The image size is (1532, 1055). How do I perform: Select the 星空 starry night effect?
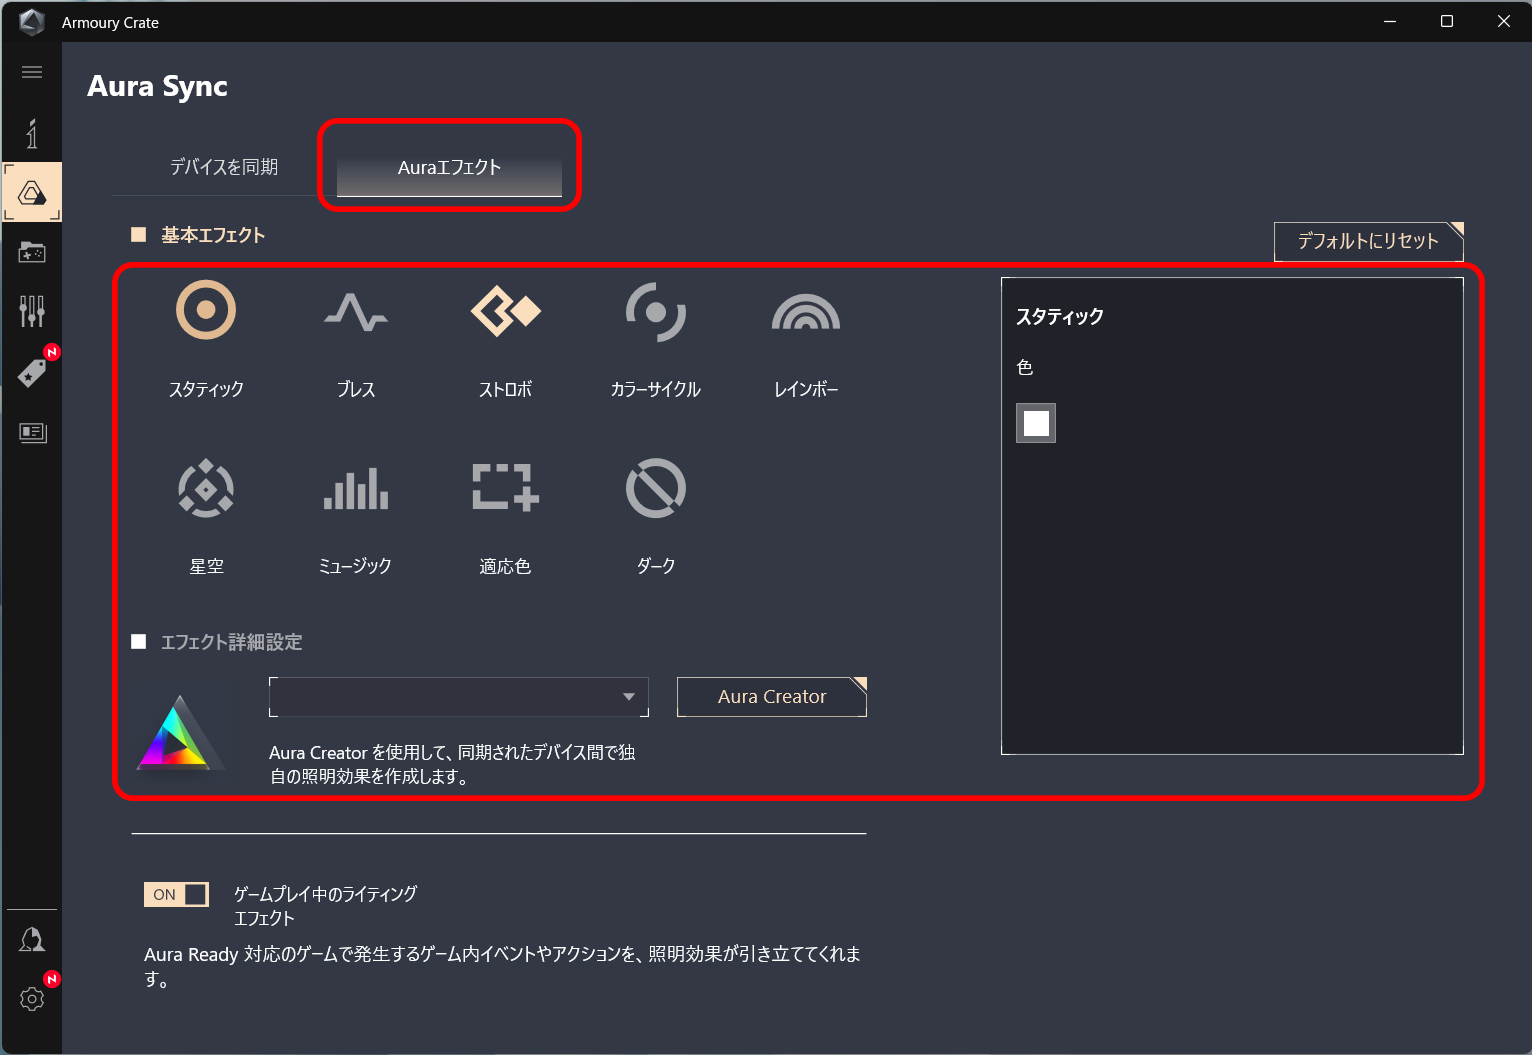coord(206,488)
